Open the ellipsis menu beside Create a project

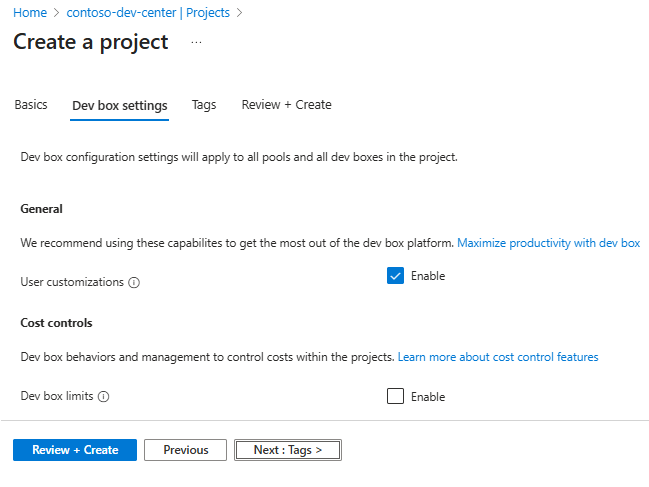196,42
